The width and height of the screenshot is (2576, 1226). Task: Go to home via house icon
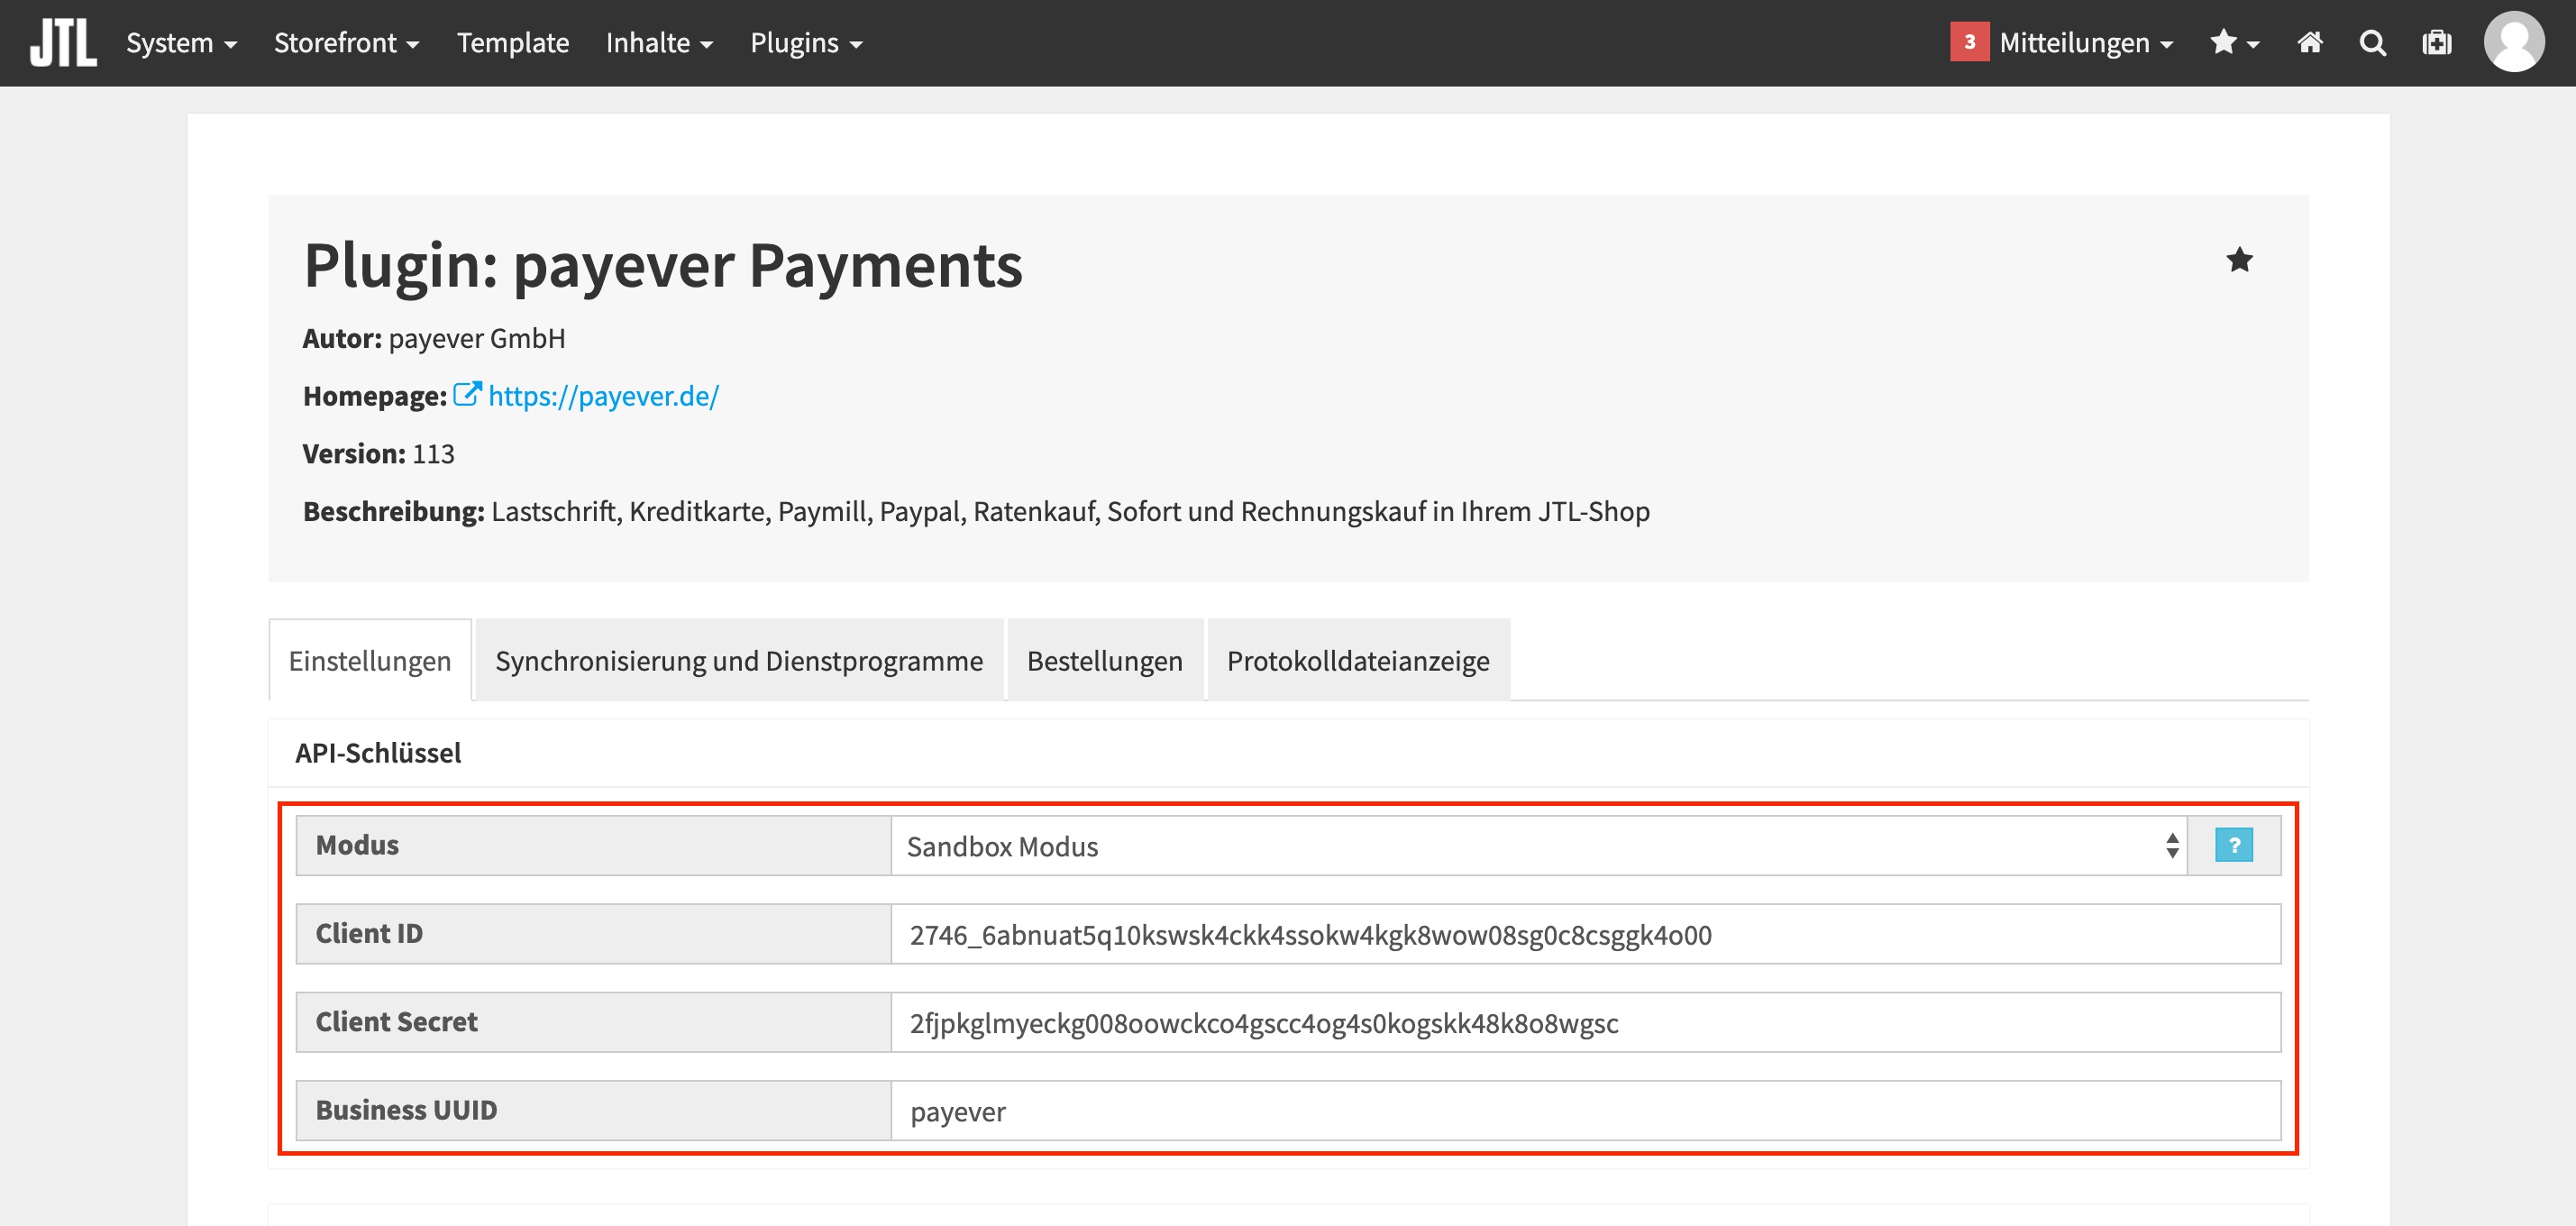click(x=2310, y=43)
